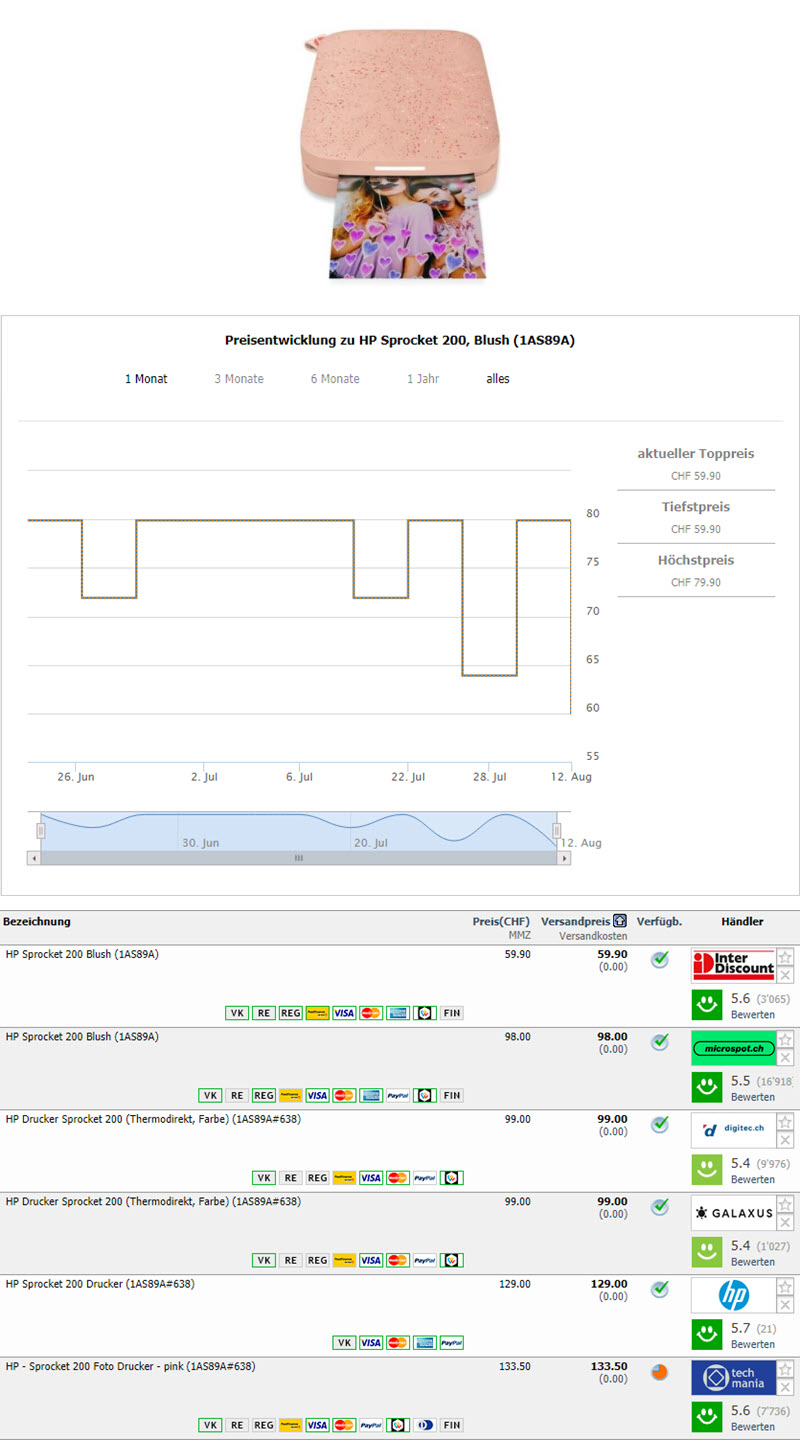Open the microspot.ch merchant logo
This screenshot has height=1440, width=800.
point(733,1049)
